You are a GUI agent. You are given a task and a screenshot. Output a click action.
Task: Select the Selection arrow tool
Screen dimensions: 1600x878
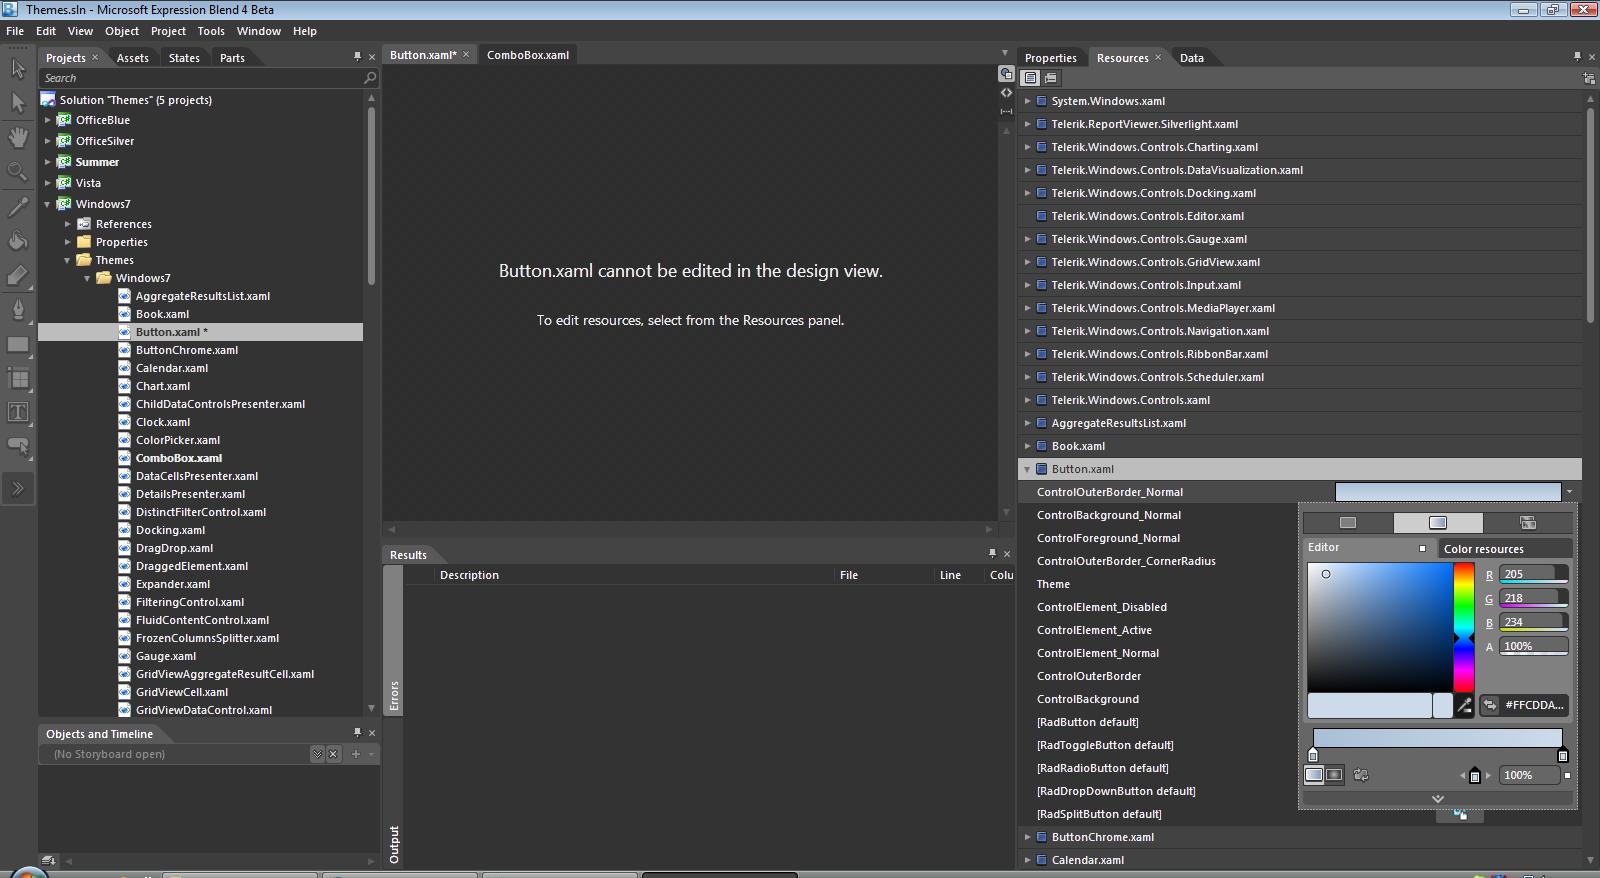pyautogui.click(x=18, y=68)
